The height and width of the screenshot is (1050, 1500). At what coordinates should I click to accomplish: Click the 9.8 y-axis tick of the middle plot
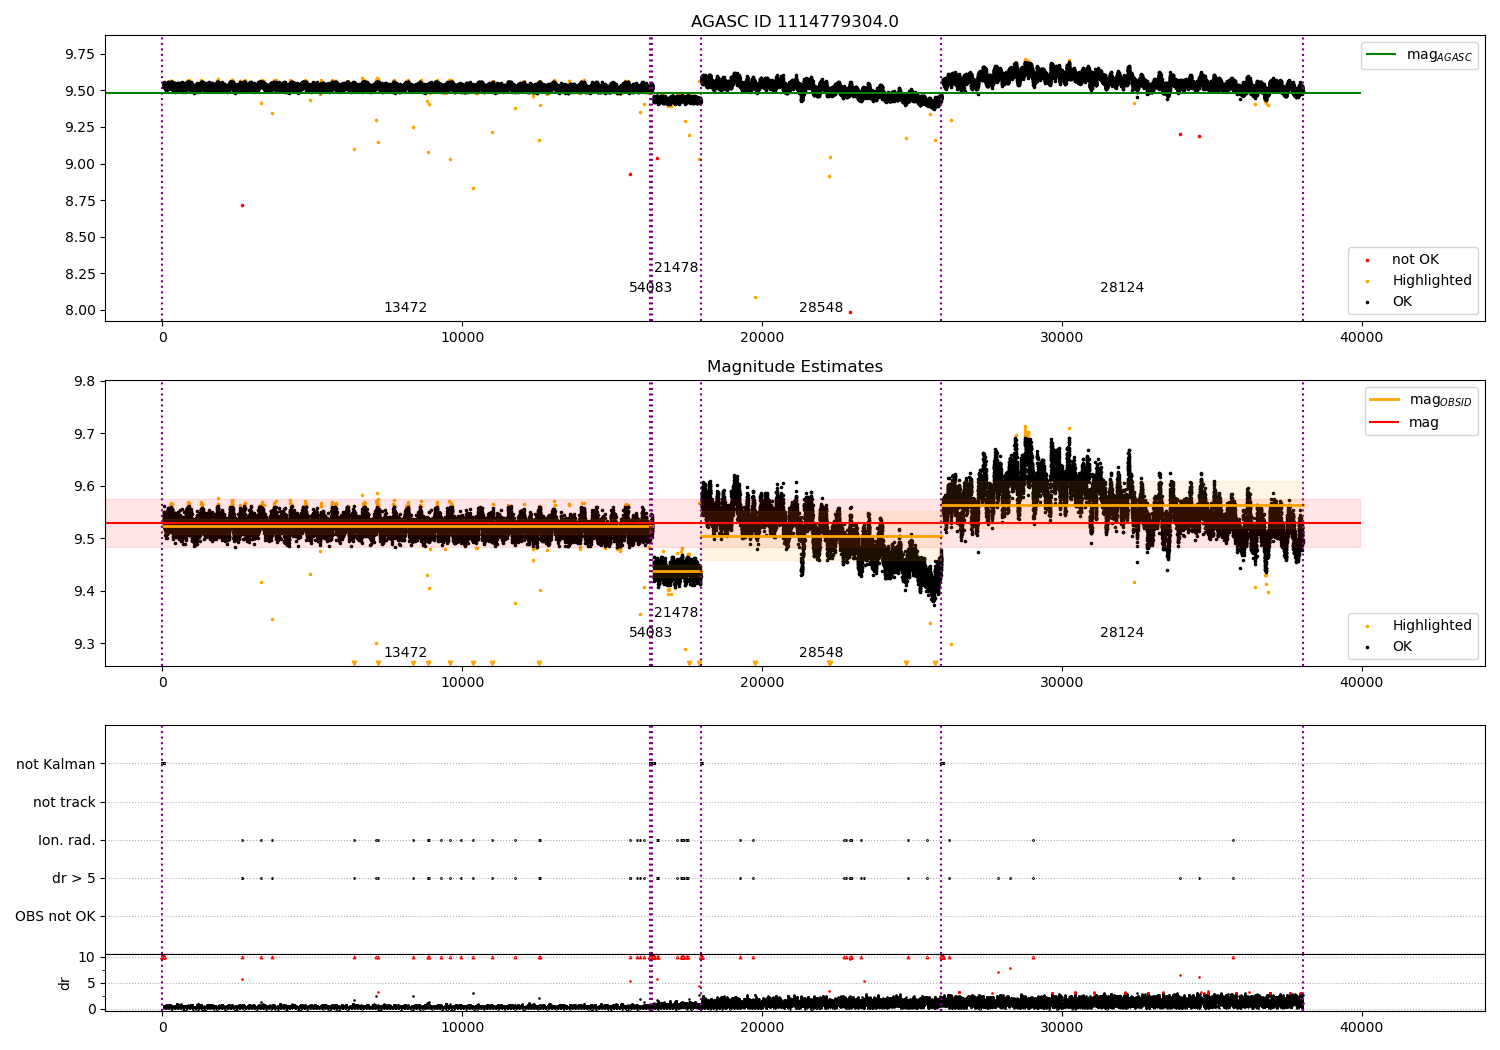pyautogui.click(x=84, y=381)
